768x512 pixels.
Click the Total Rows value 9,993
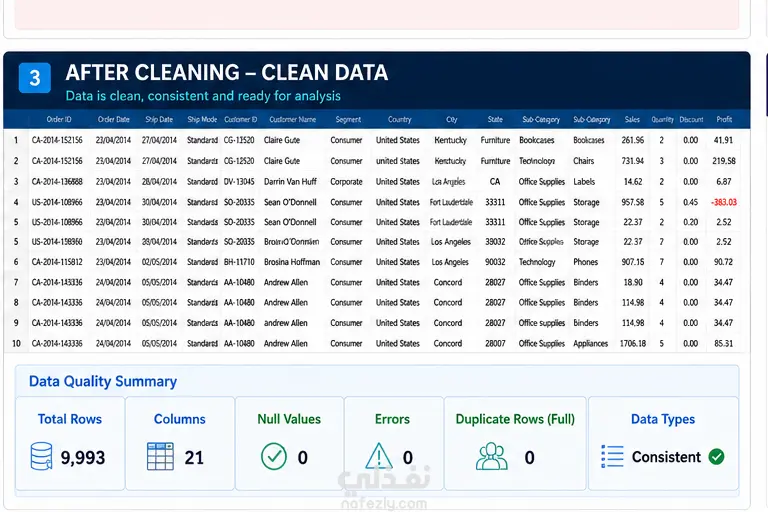coord(83,458)
